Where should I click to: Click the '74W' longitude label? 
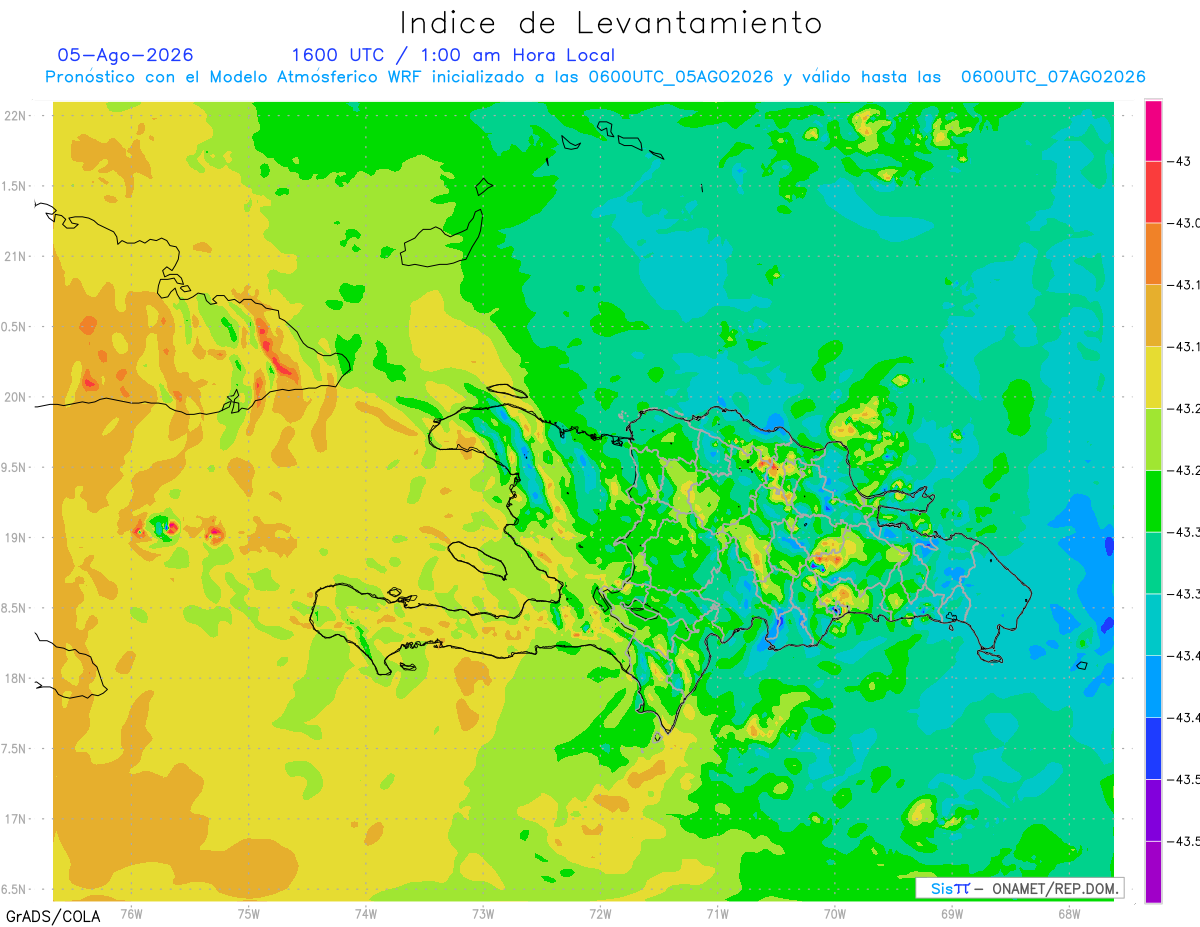366,913
